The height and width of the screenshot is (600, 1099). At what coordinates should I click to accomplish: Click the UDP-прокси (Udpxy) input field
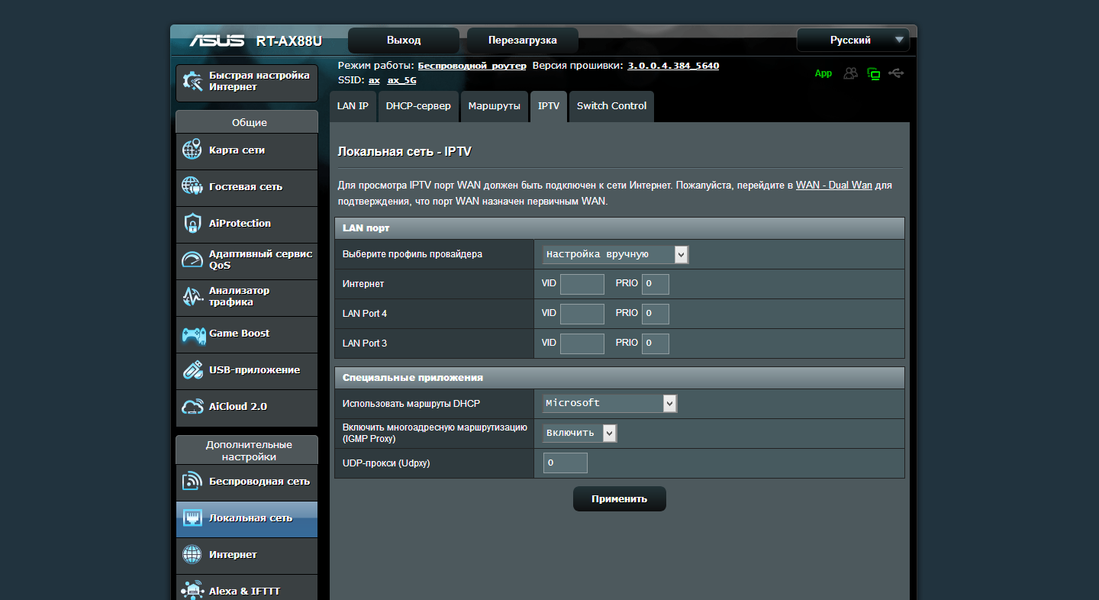pos(565,463)
